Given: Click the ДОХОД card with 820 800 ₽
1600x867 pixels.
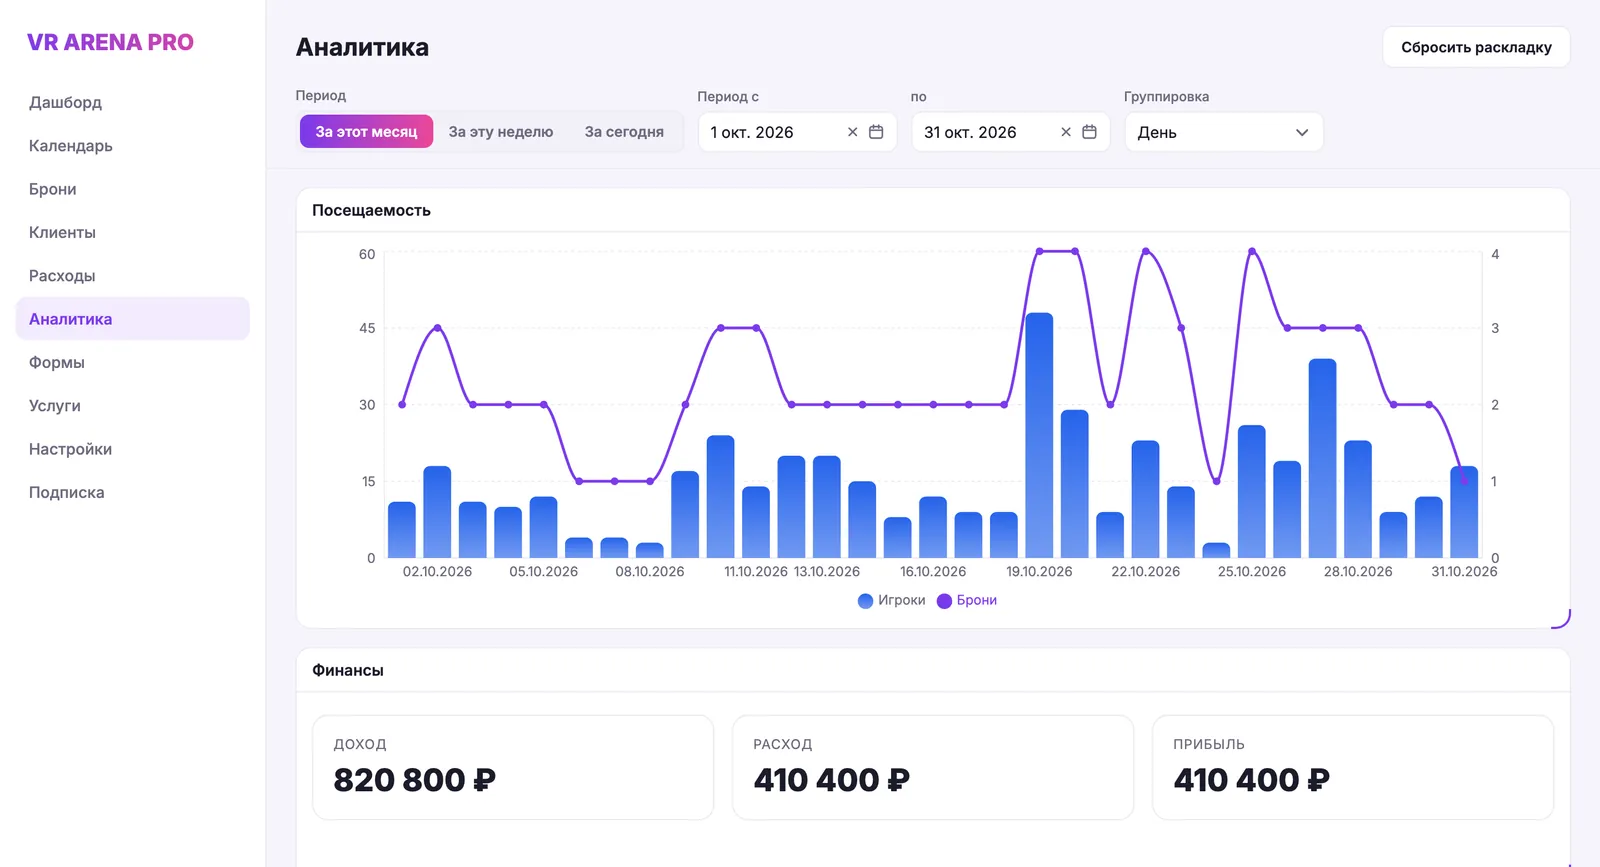Looking at the screenshot, I should tap(513, 767).
